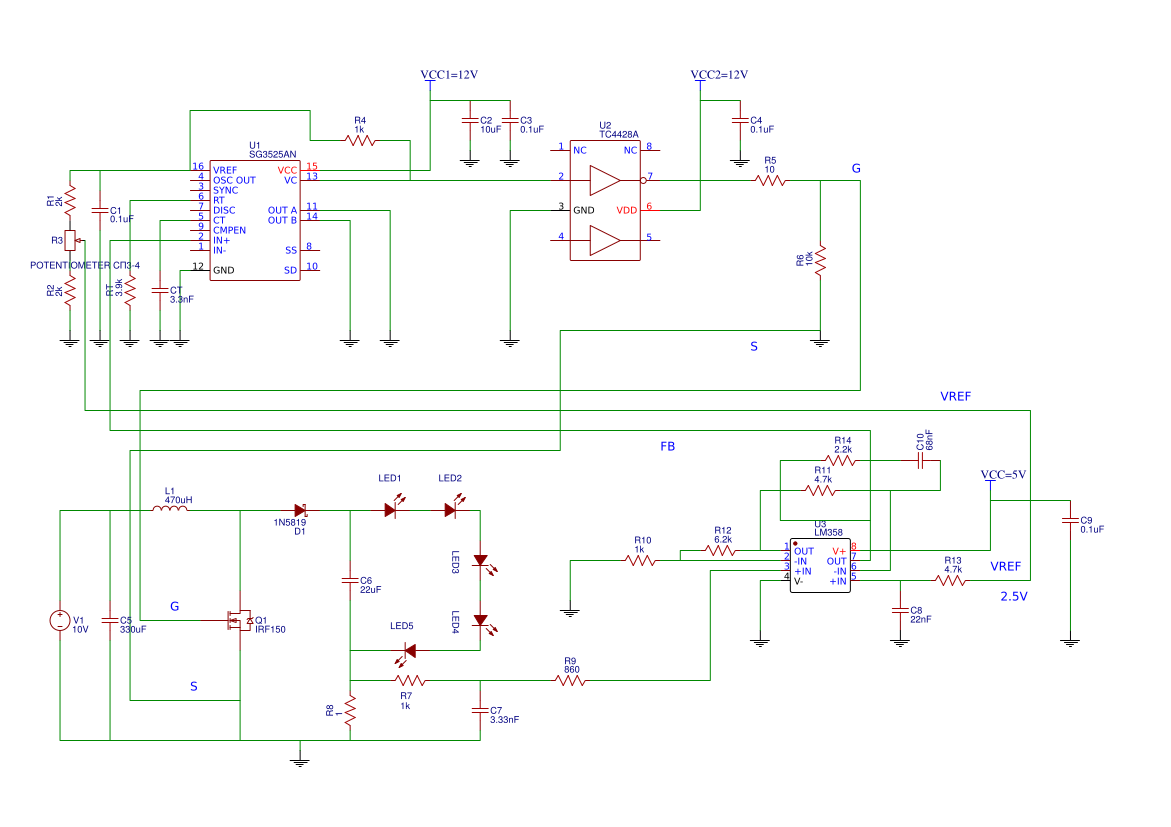The image size is (1171, 827).
Task: Click capacitor C1 0.1uF
Action: 100,211
